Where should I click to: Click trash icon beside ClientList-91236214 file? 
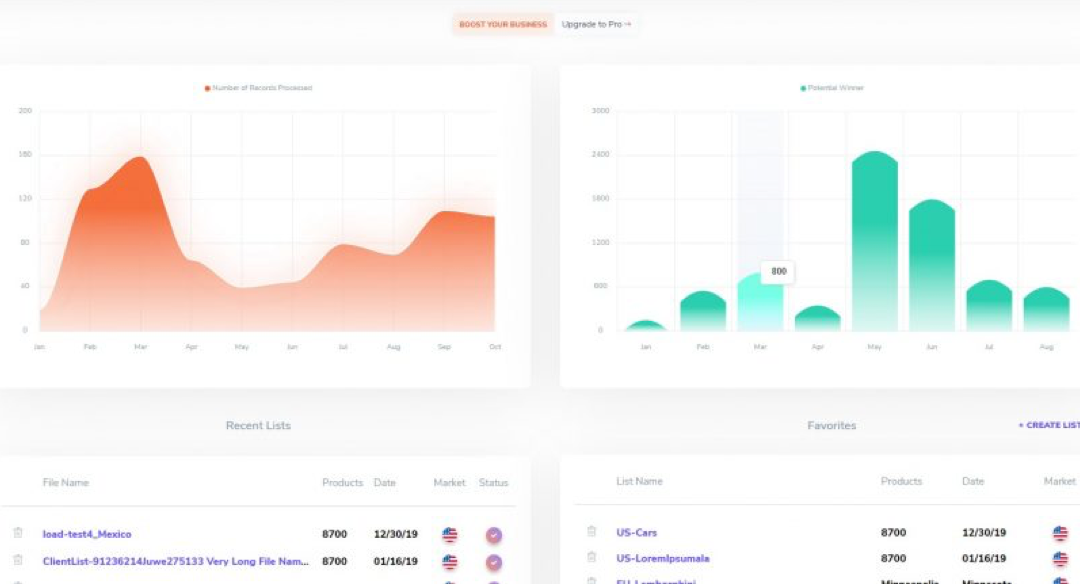18,561
